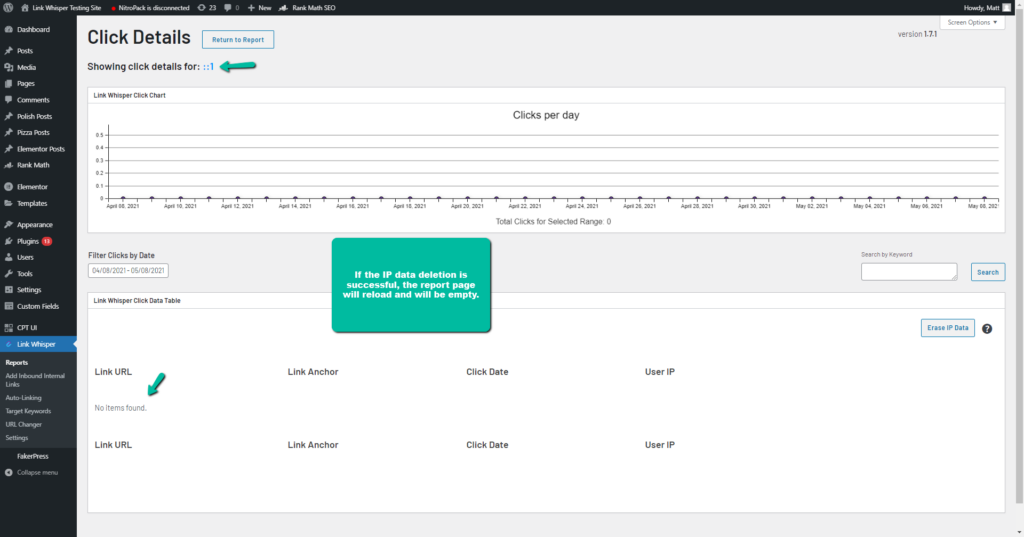Click the Appearance brush icon in sidebar
Image resolution: width=1024 pixels, height=537 pixels.
click(8, 225)
